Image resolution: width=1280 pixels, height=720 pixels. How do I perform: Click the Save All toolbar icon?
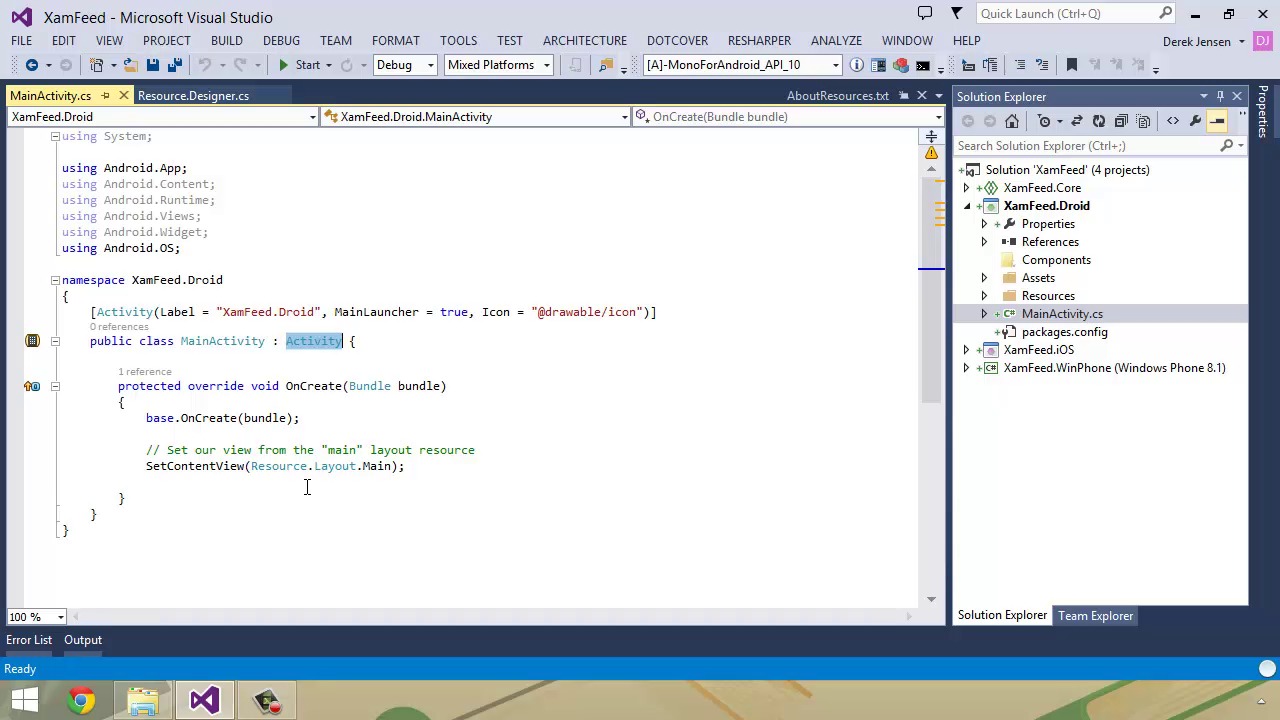pos(174,65)
